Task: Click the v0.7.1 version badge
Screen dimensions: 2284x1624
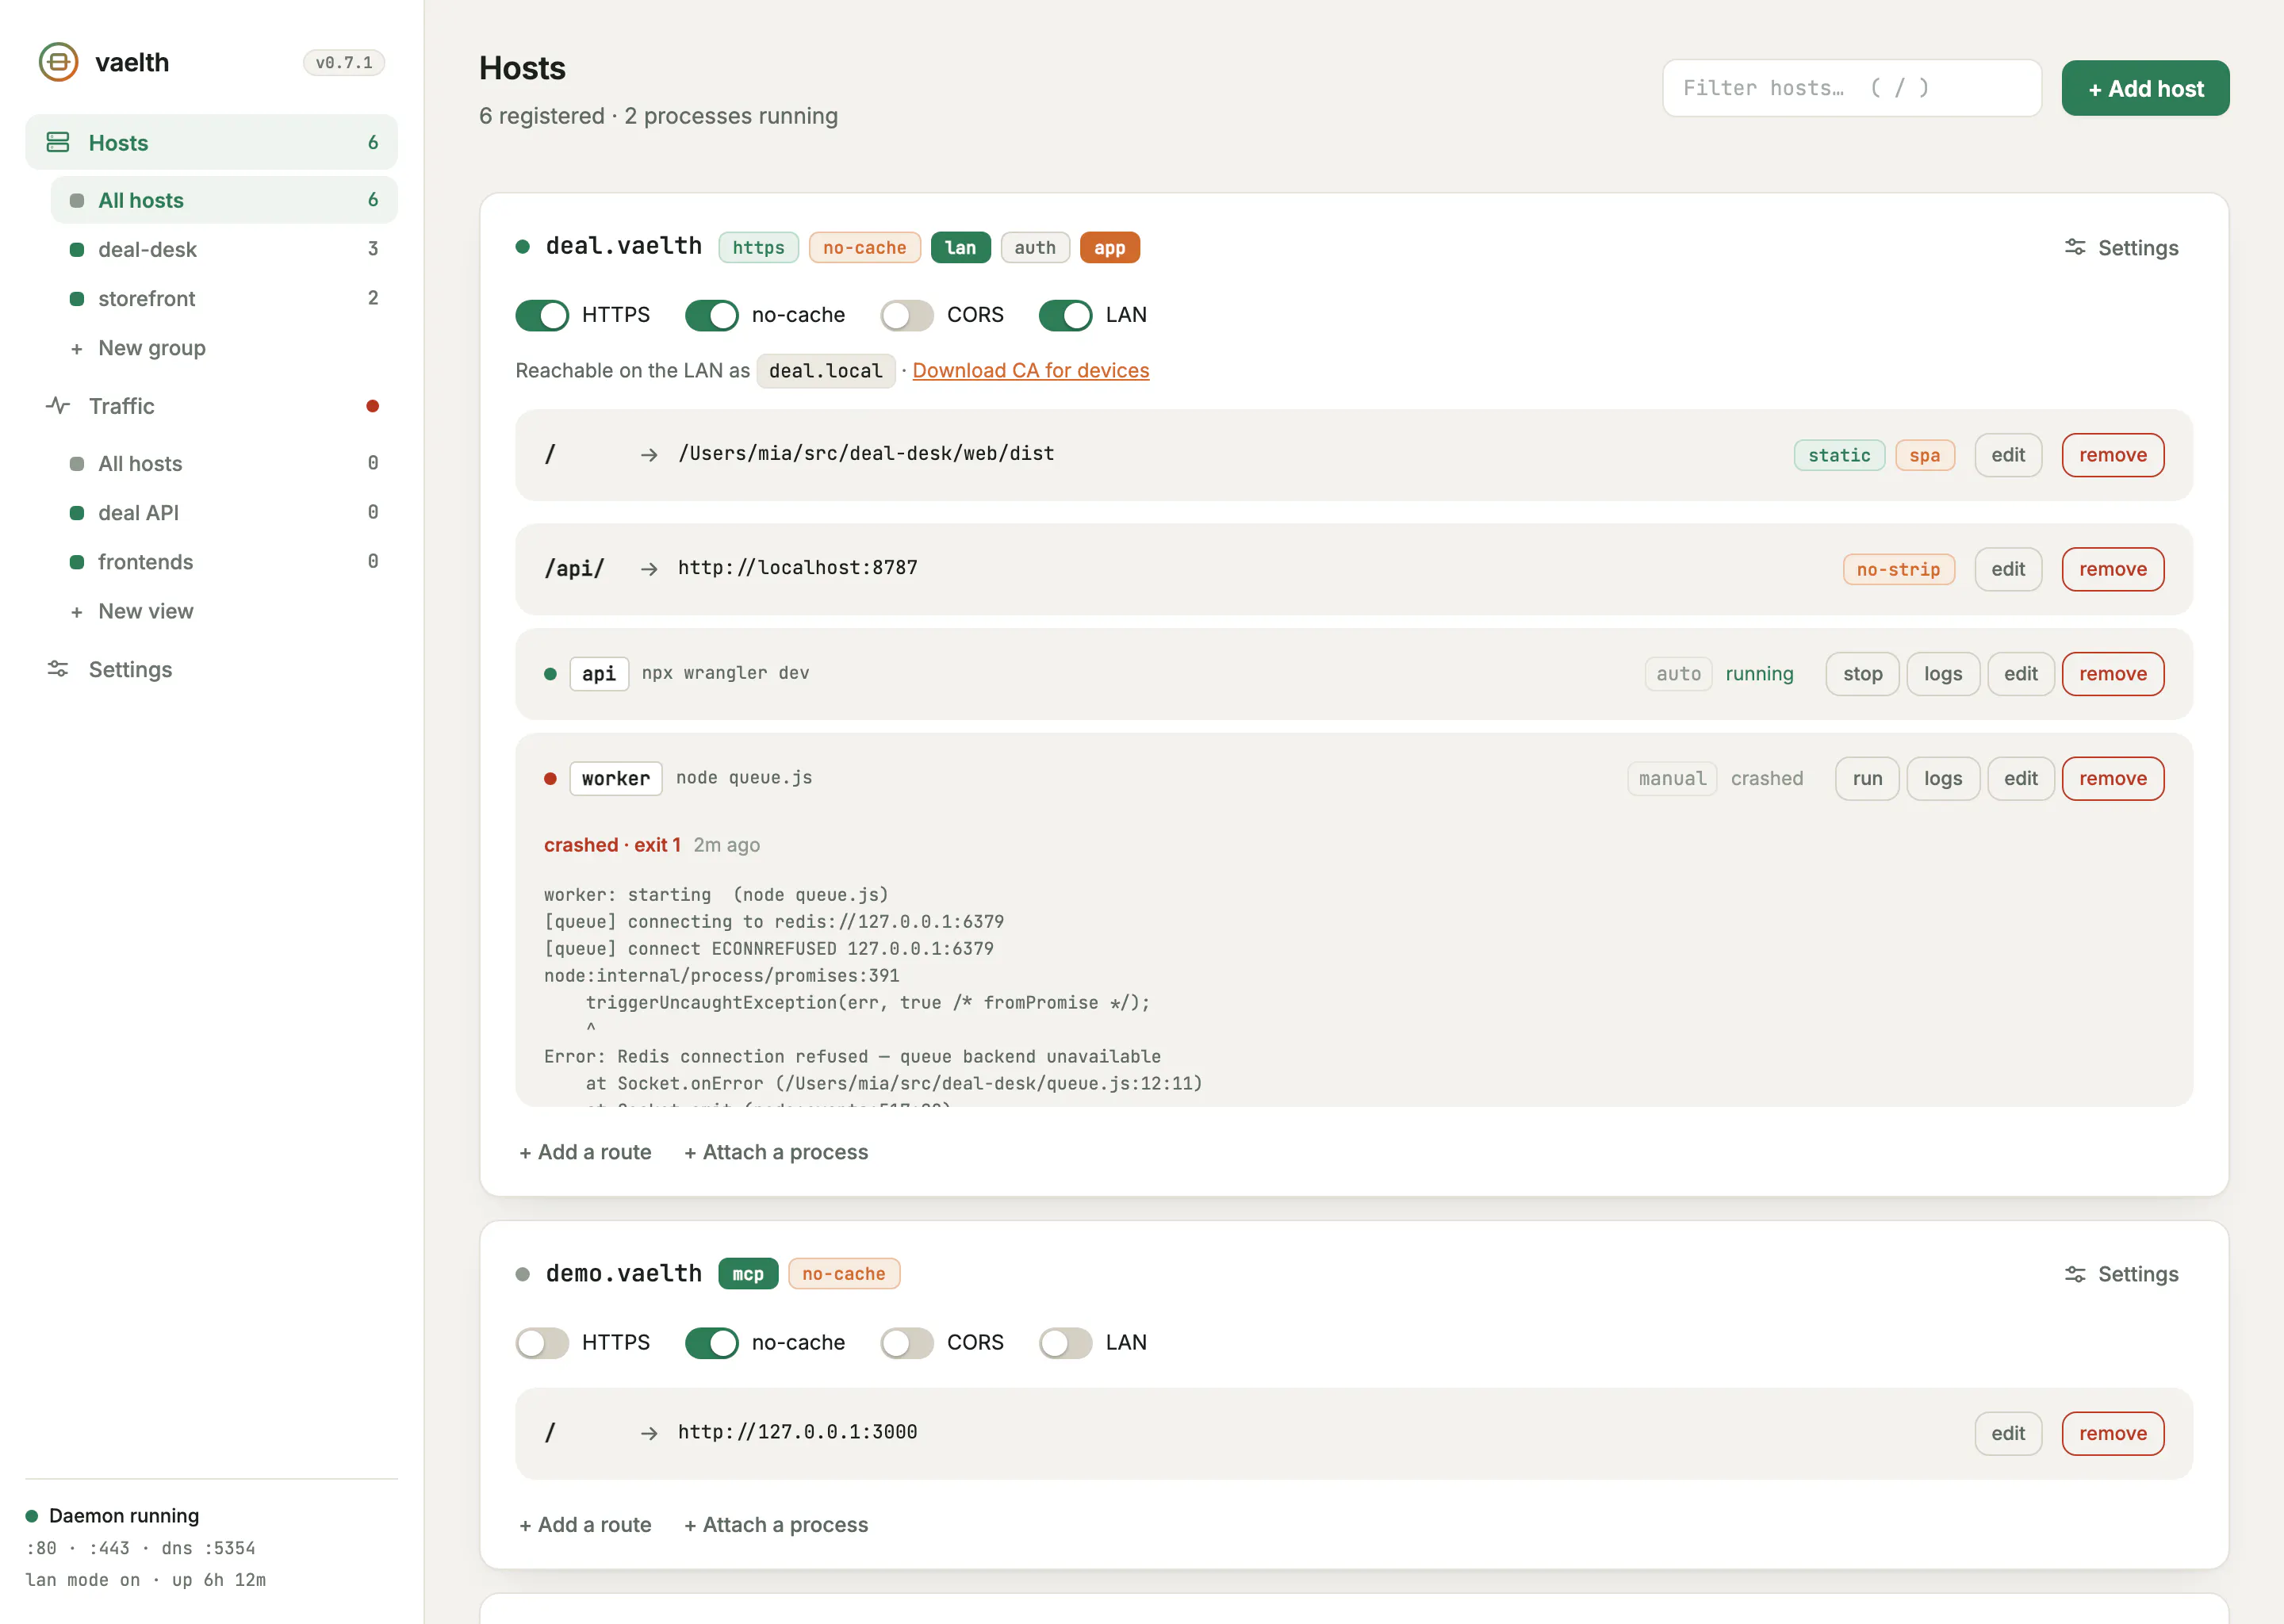Action: pos(343,63)
